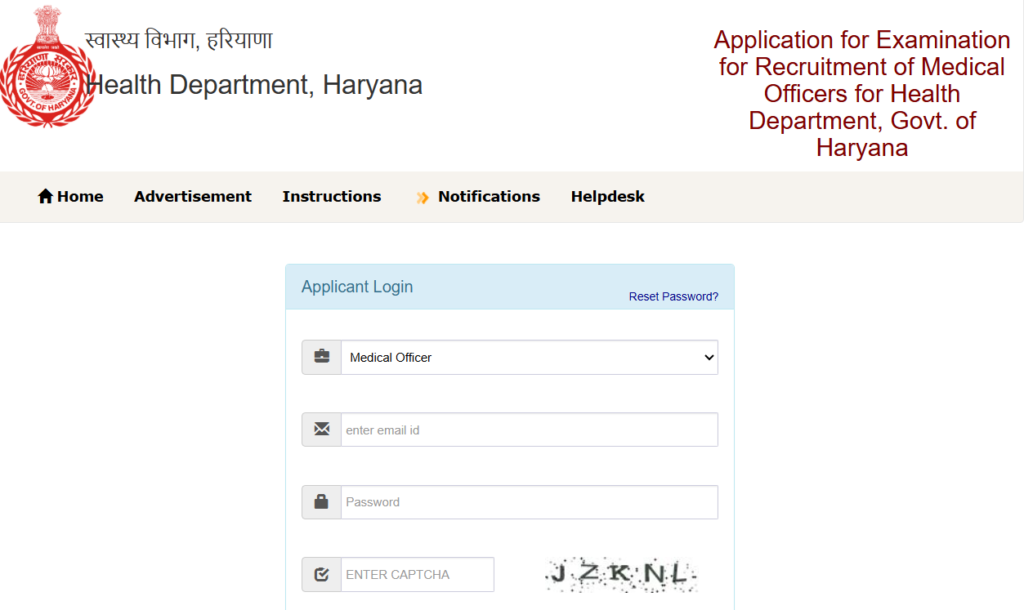
Task: Expand the post selection combo box arrow
Action: pos(707,357)
